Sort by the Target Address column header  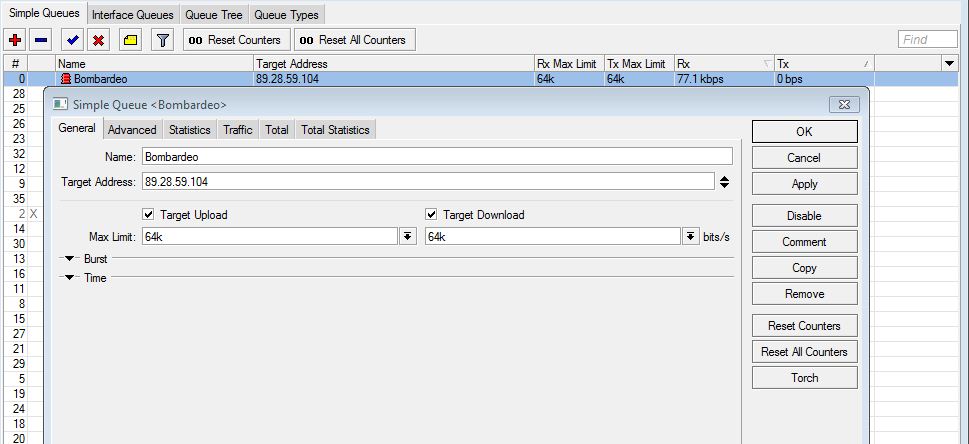click(394, 64)
